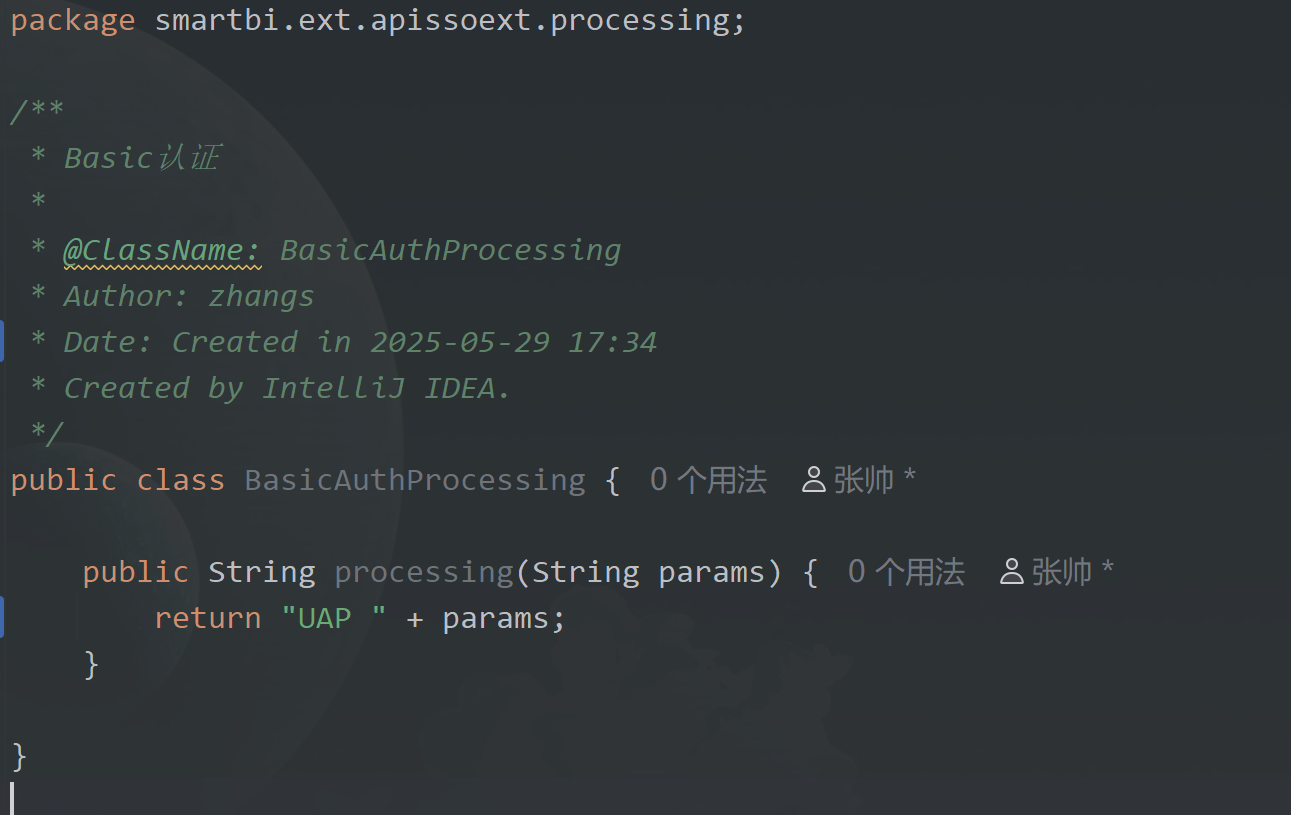The height and width of the screenshot is (815, 1291).
Task: Place caret on the params parameter in the method signature
Action: click(x=710, y=572)
